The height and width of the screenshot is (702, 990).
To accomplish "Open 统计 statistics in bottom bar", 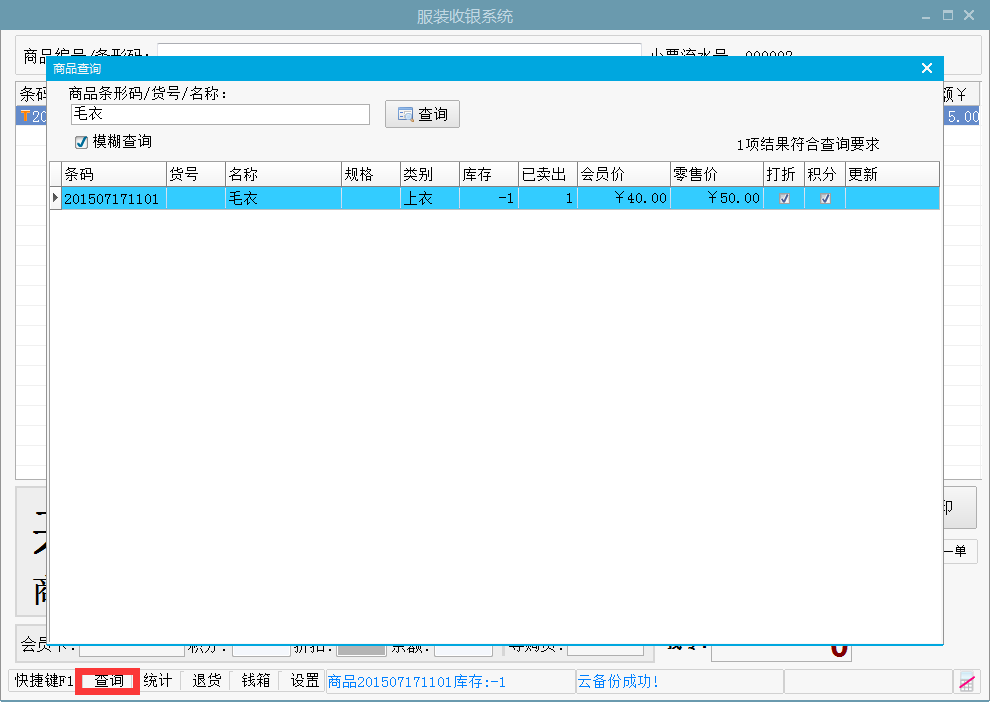I will click(158, 681).
